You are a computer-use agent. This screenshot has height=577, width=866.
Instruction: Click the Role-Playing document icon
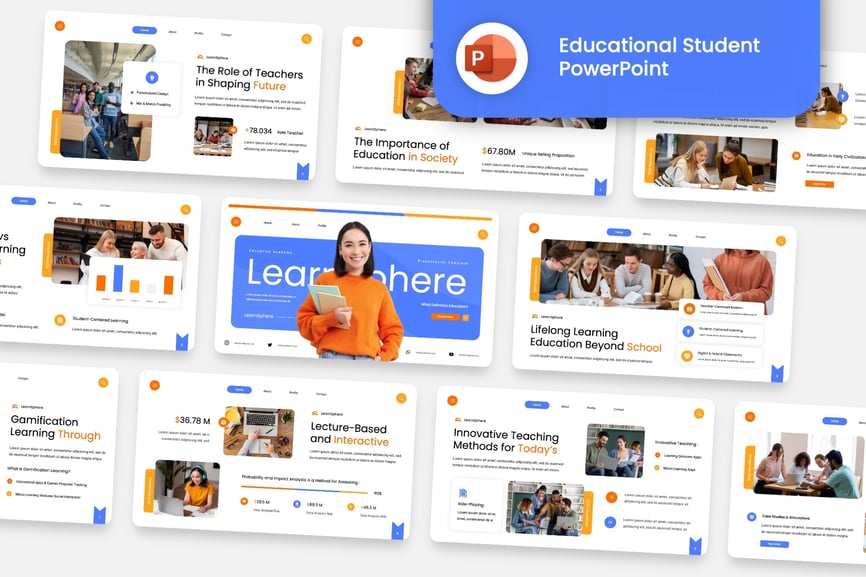[x=464, y=492]
